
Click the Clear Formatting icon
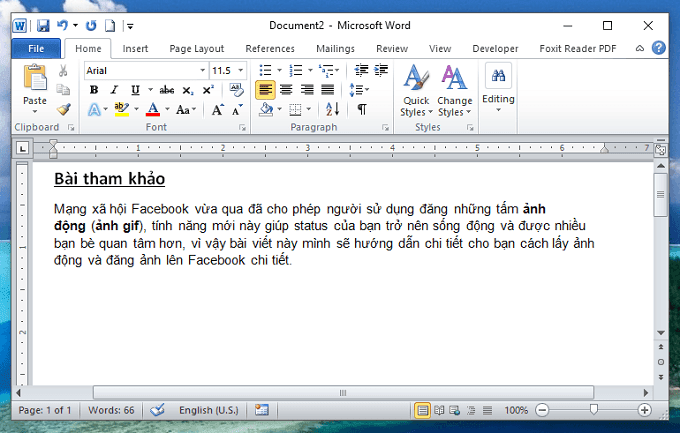[236, 90]
